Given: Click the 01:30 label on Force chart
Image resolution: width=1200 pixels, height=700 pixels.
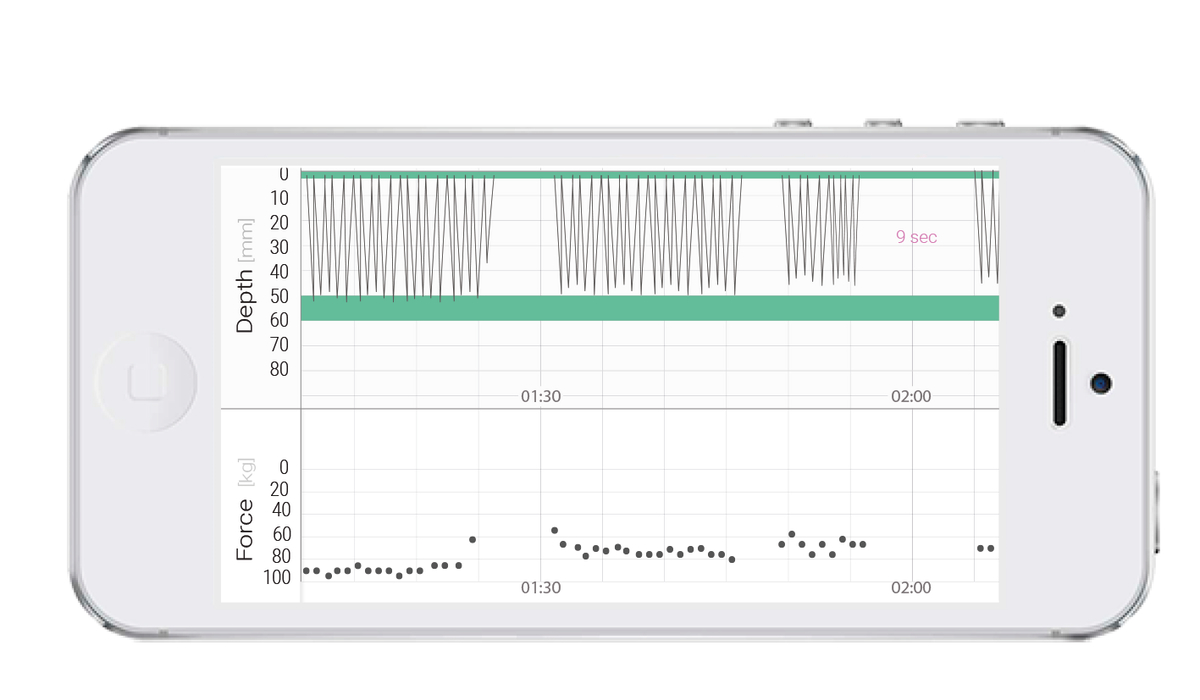Looking at the screenshot, I should click(x=541, y=588).
